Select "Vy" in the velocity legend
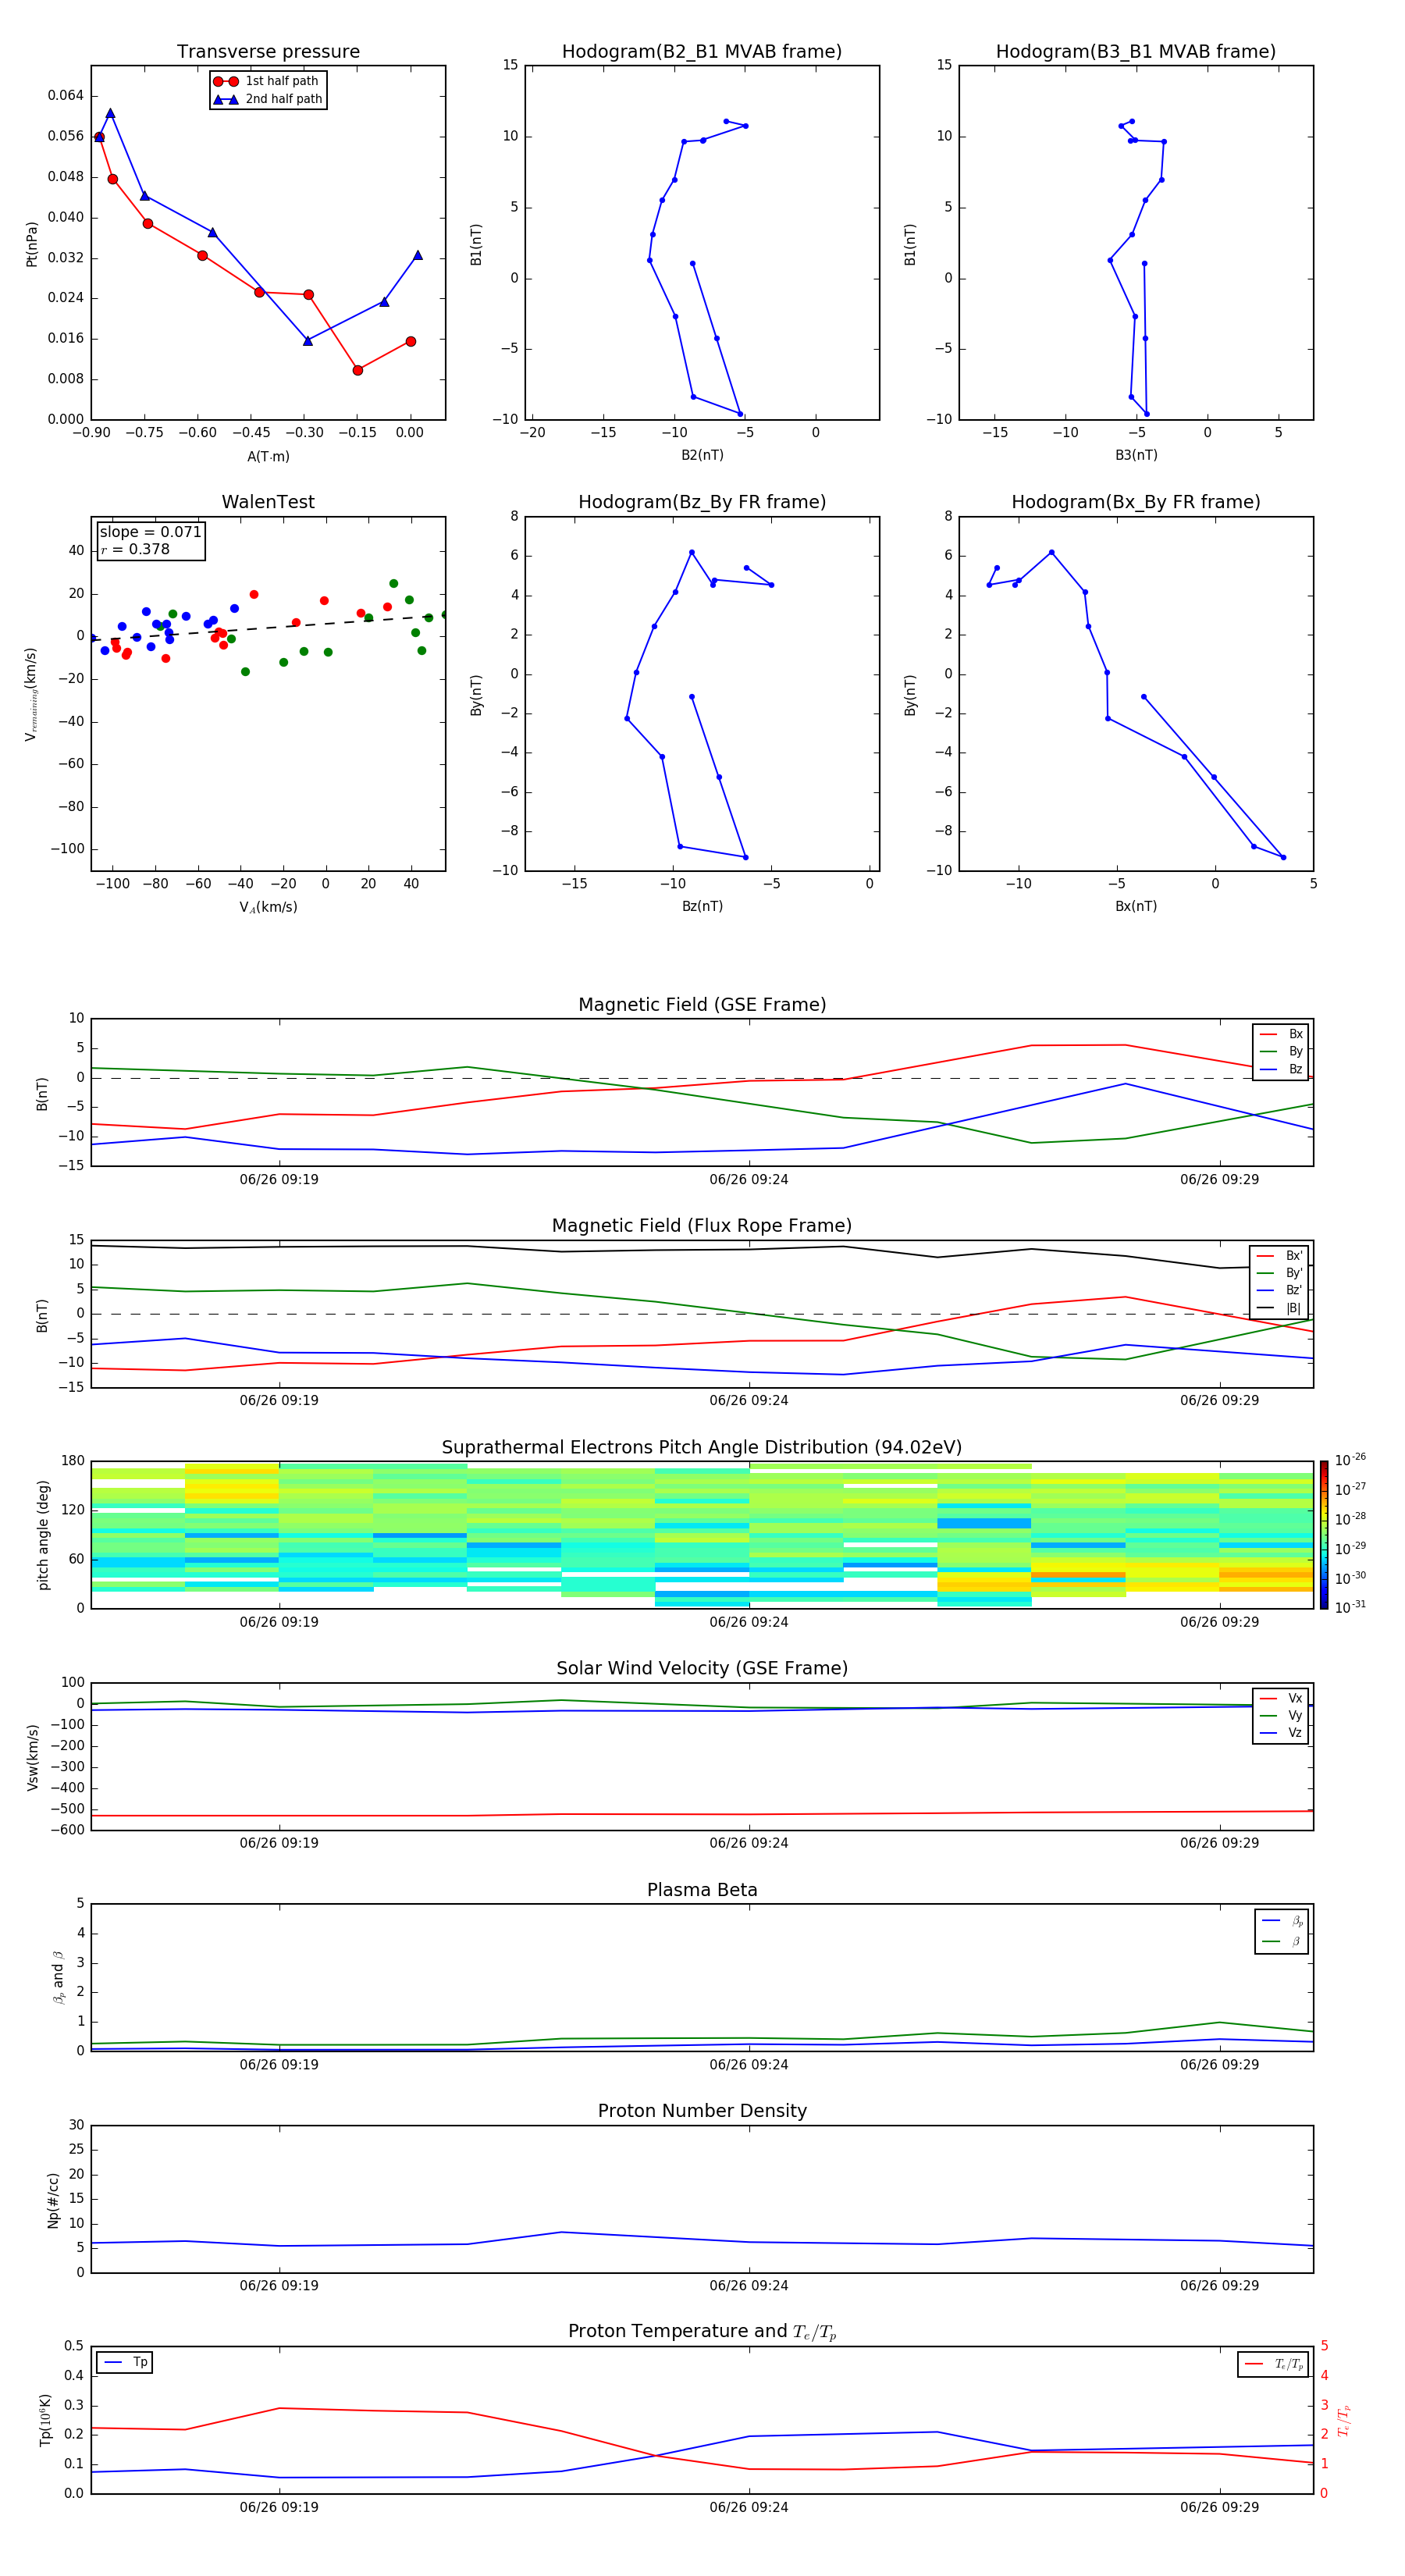 click(1282, 1715)
